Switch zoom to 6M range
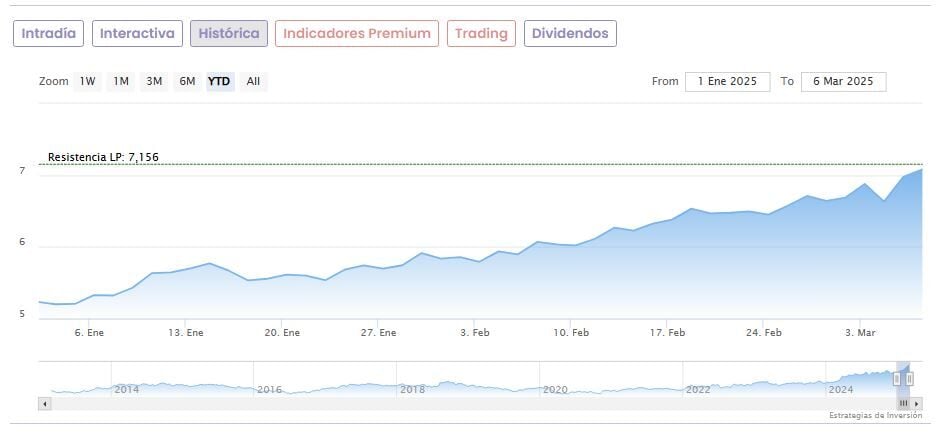Image resolution: width=939 pixels, height=435 pixels. tap(187, 81)
